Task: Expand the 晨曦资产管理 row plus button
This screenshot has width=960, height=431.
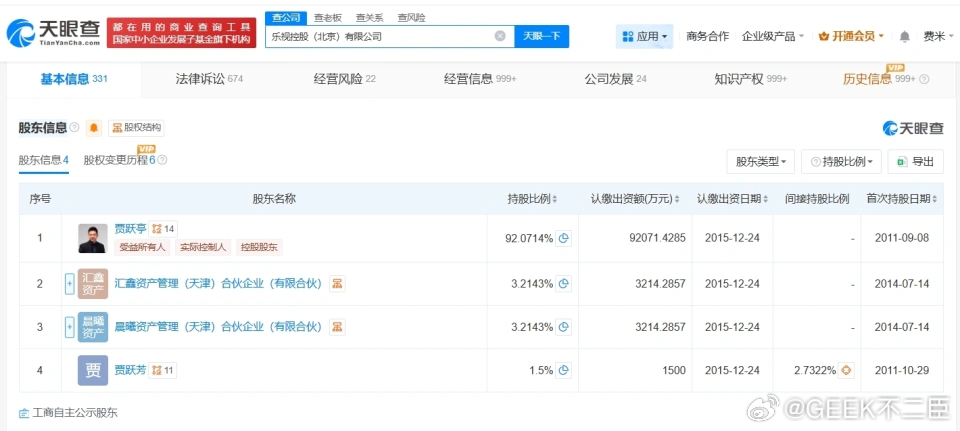Action: (70, 327)
